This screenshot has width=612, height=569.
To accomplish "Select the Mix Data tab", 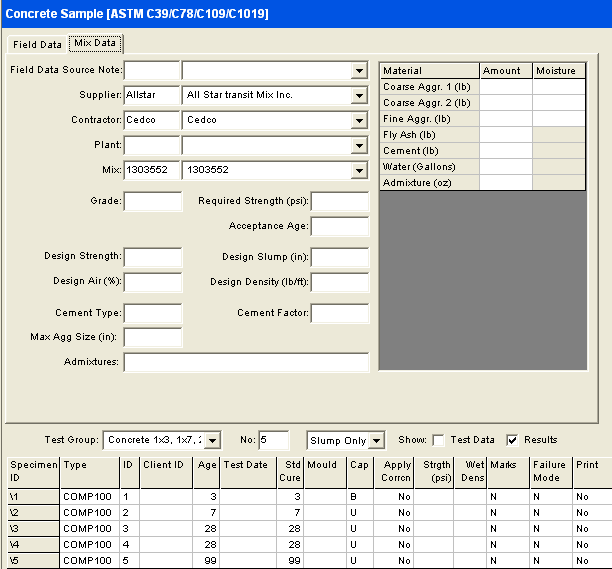I will [95, 44].
